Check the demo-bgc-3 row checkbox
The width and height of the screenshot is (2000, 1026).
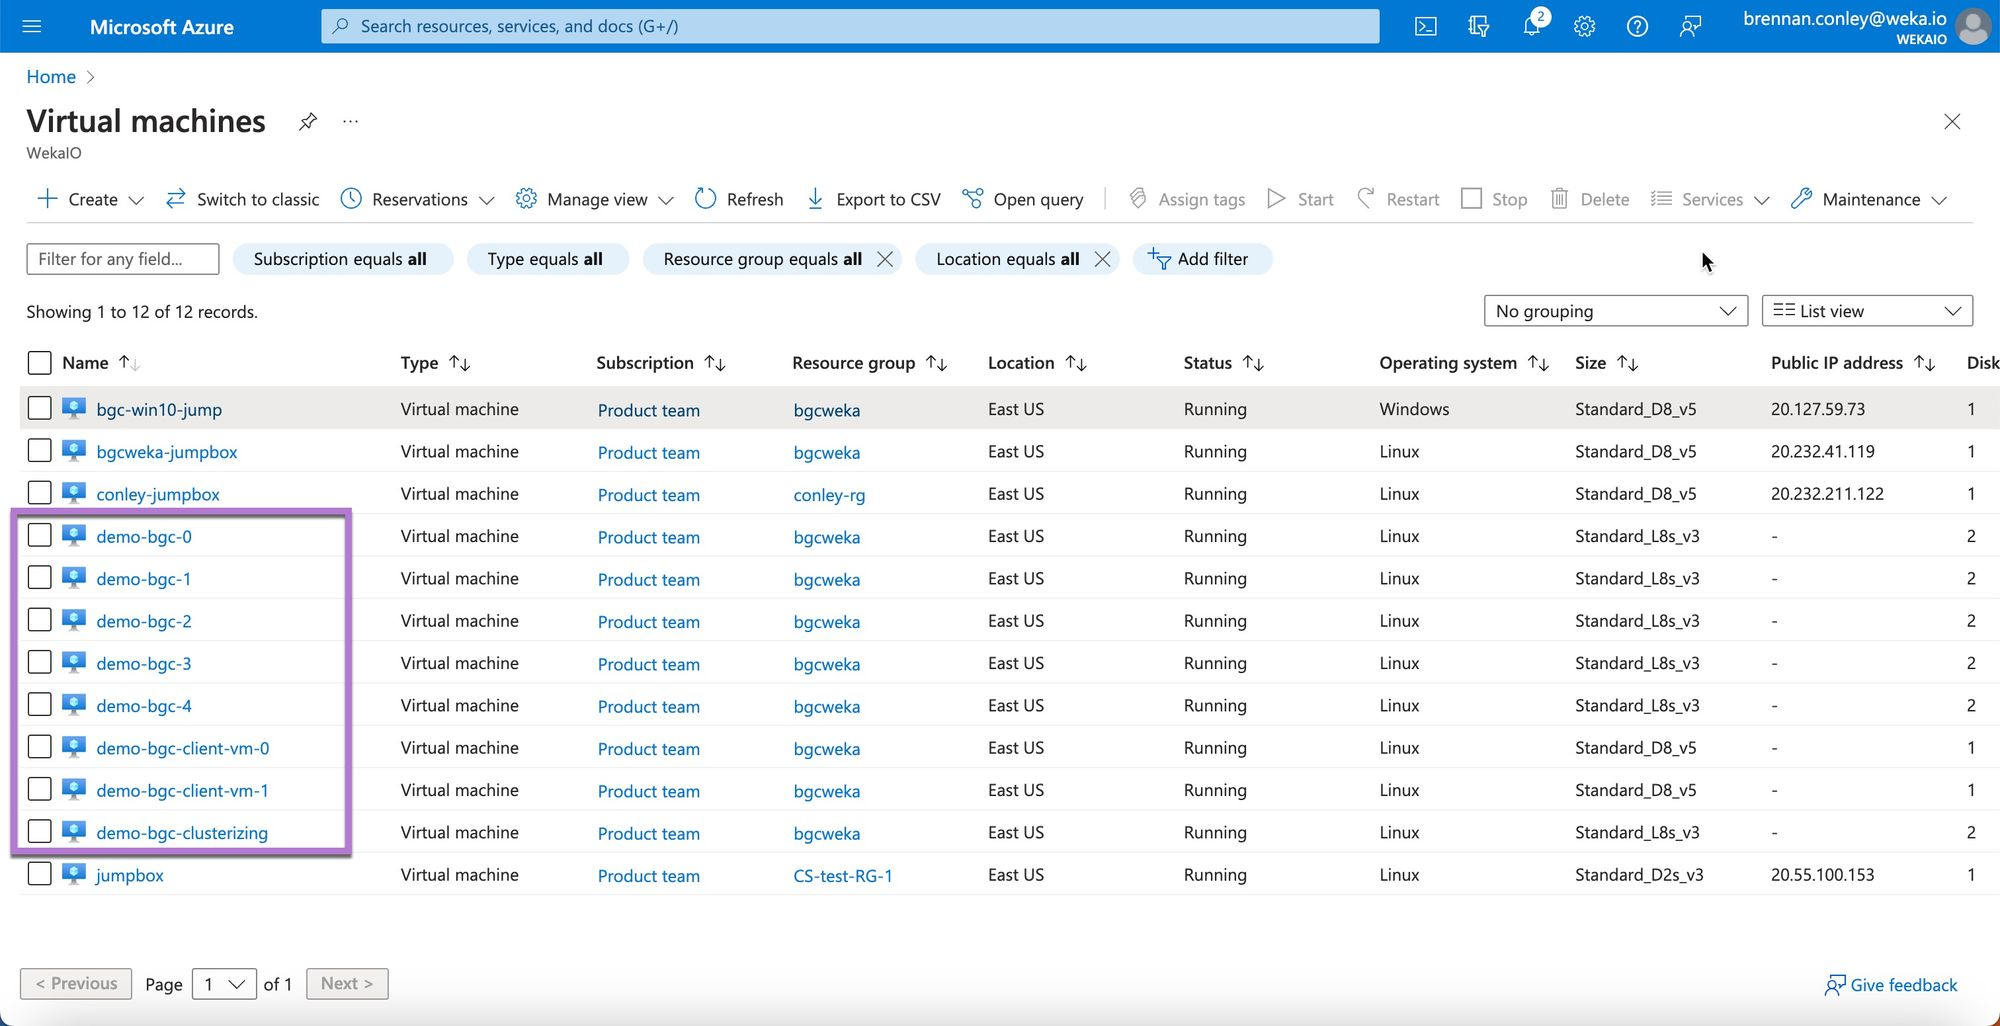tap(40, 663)
